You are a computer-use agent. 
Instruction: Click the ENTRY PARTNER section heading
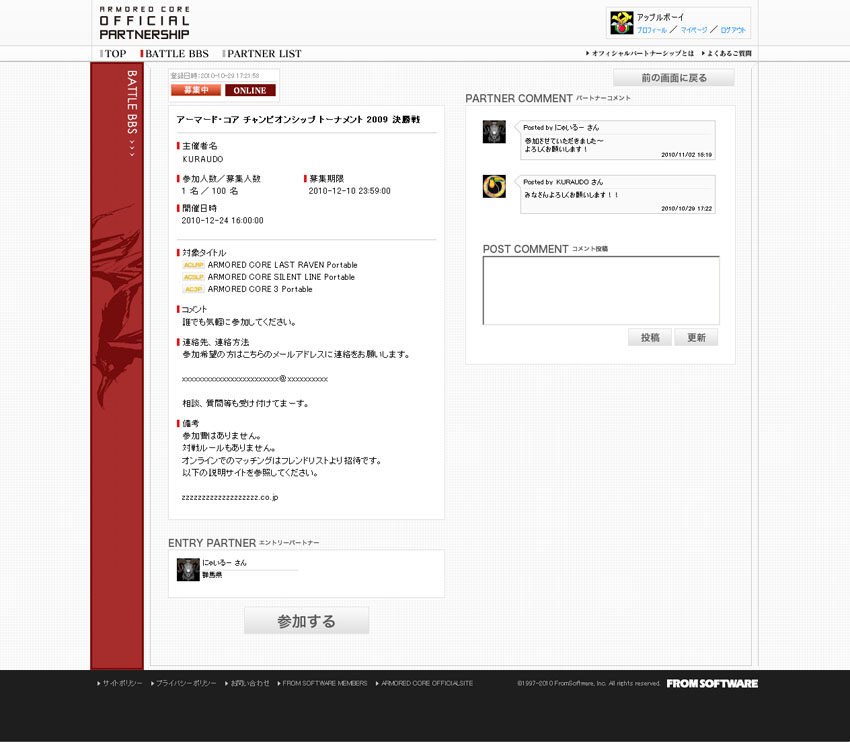point(243,543)
